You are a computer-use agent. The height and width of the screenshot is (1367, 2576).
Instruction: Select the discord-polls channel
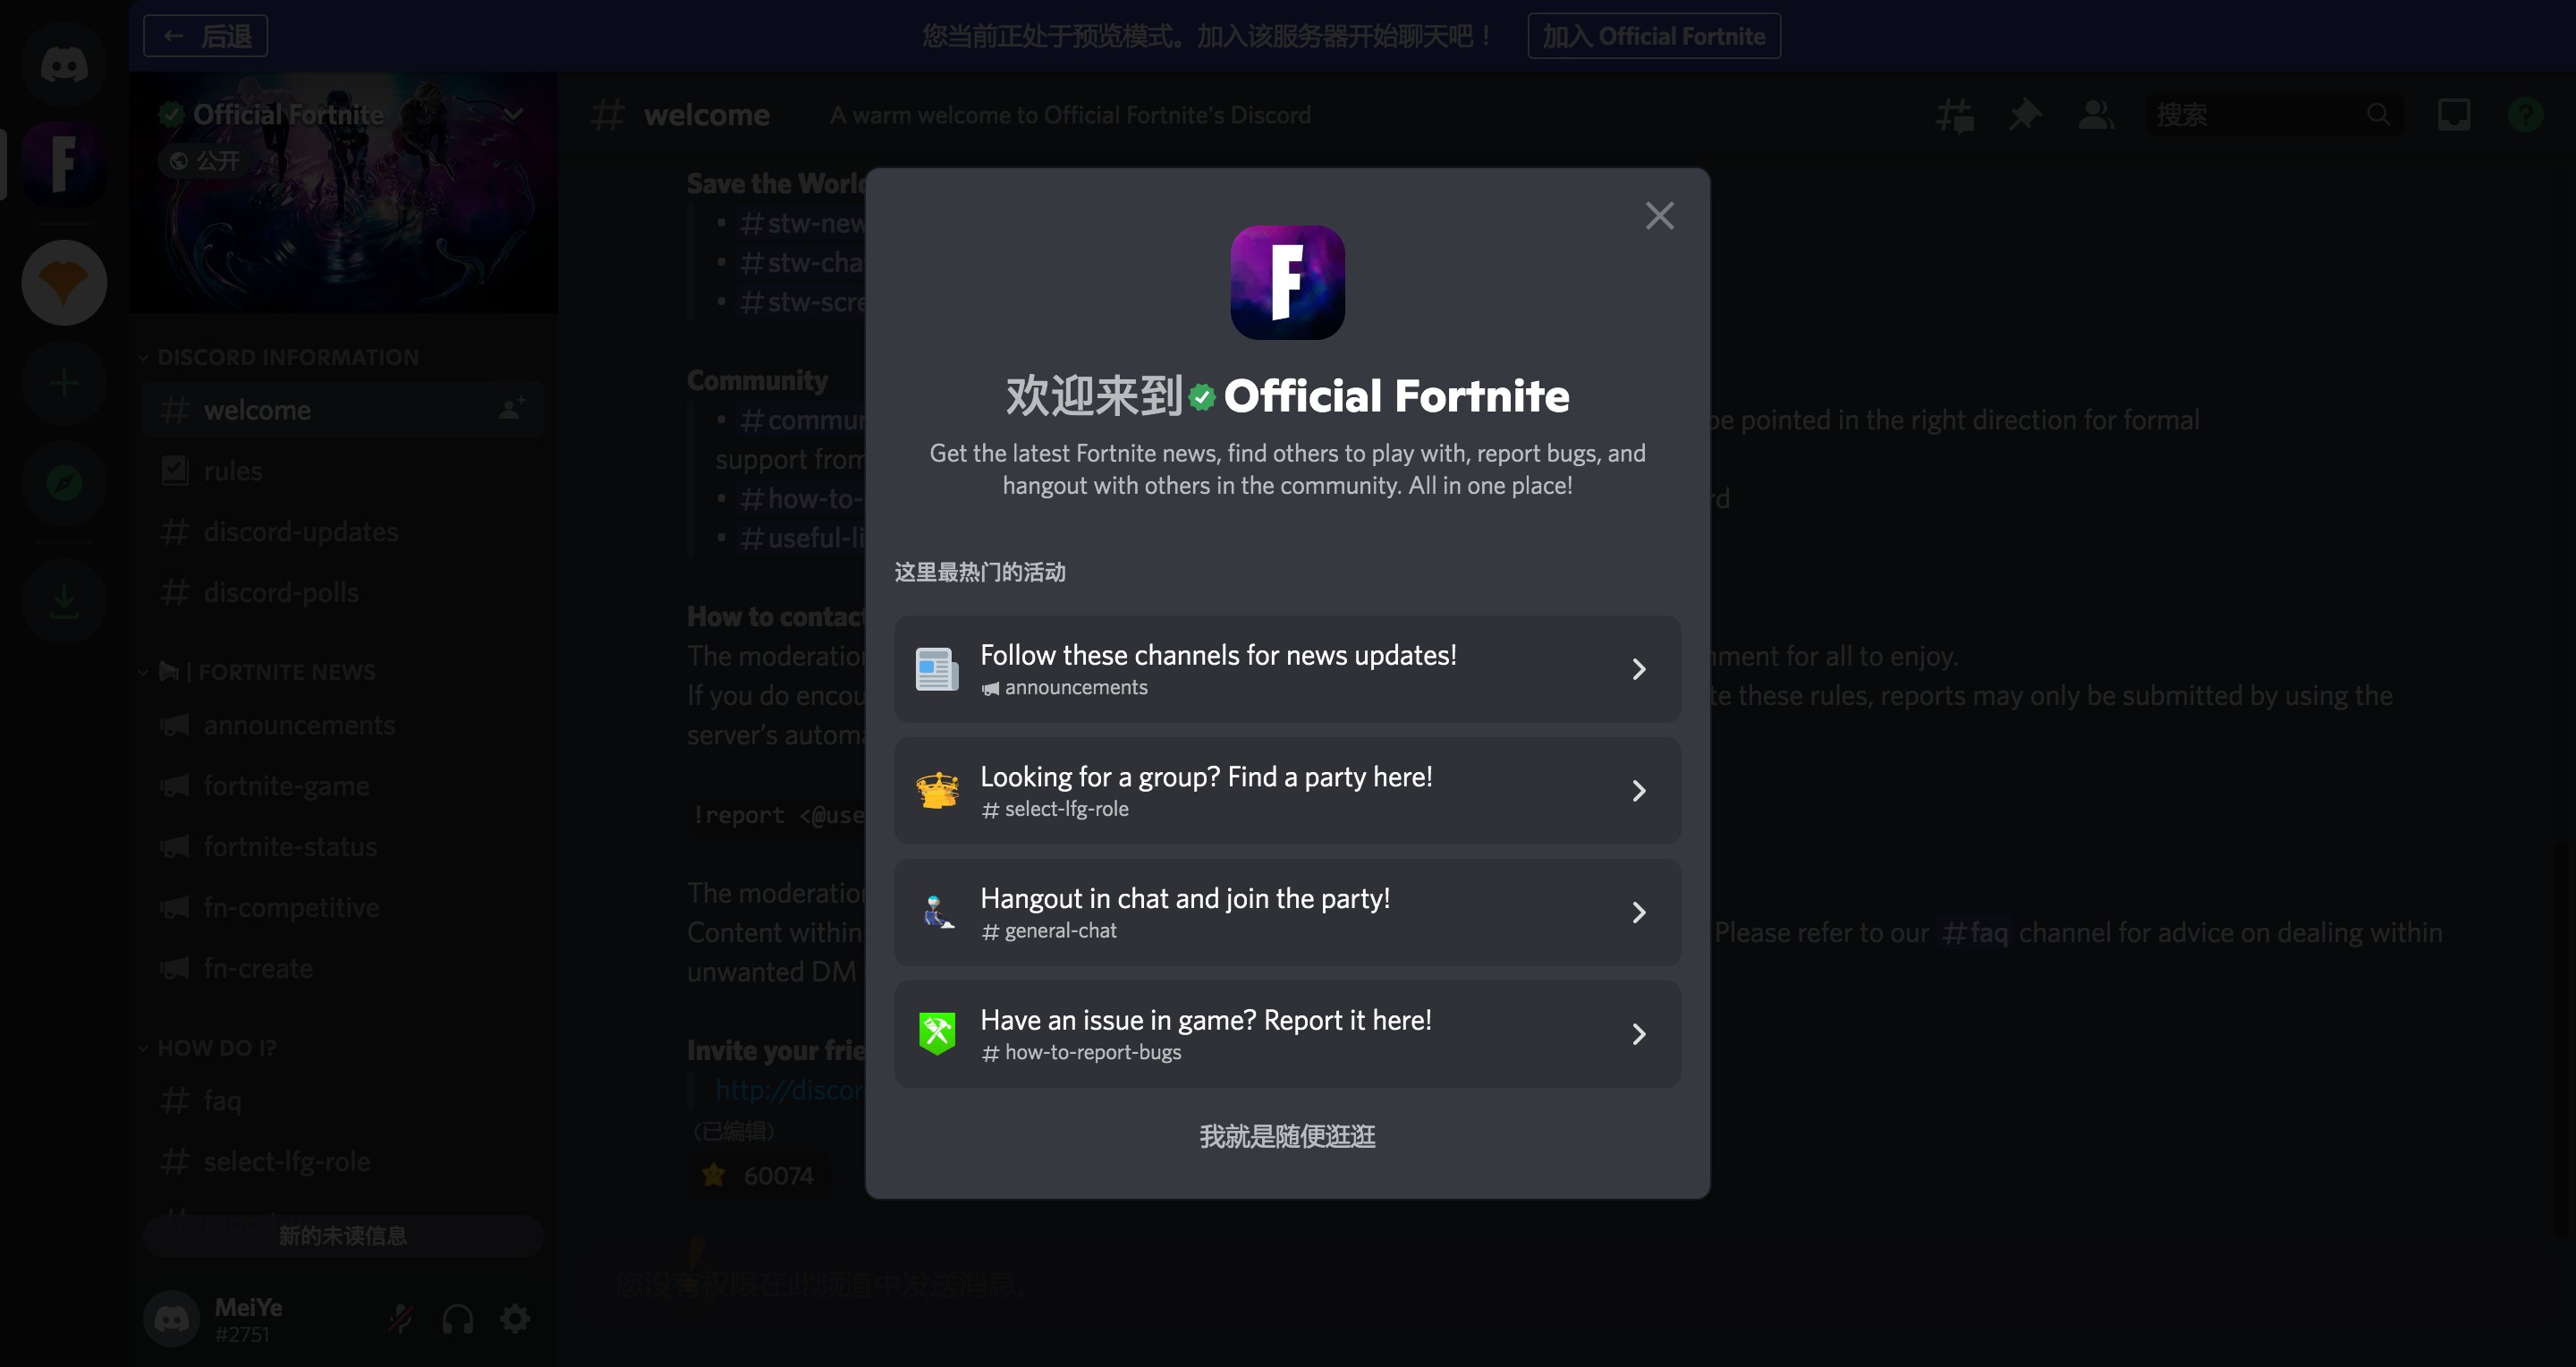coord(343,593)
